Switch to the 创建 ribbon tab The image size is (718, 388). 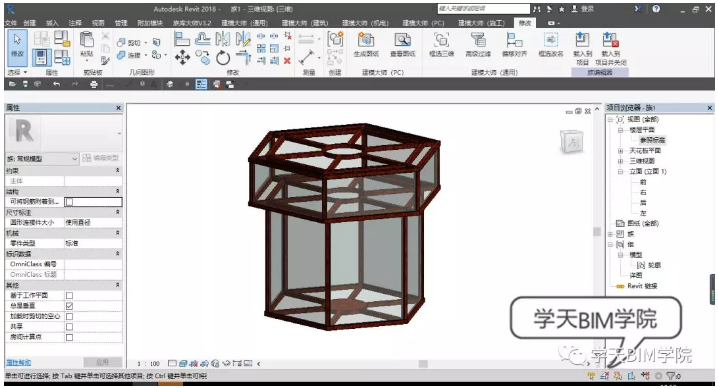coord(30,23)
